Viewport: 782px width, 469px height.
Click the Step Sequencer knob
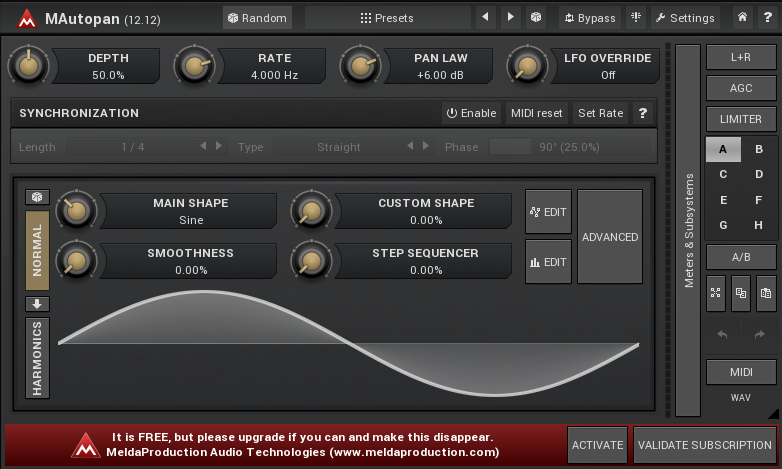point(311,260)
